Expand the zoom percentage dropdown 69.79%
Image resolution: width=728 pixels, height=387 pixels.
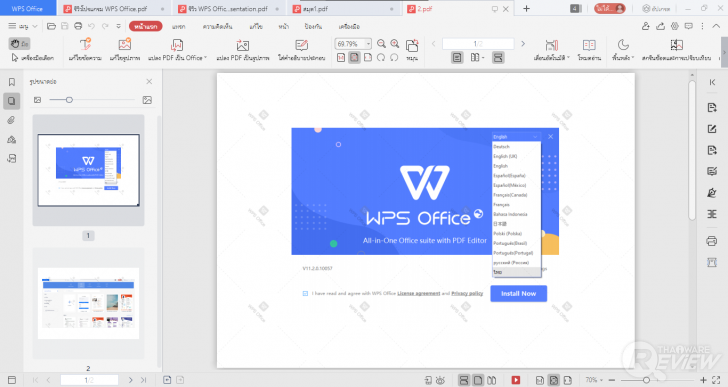(x=368, y=44)
